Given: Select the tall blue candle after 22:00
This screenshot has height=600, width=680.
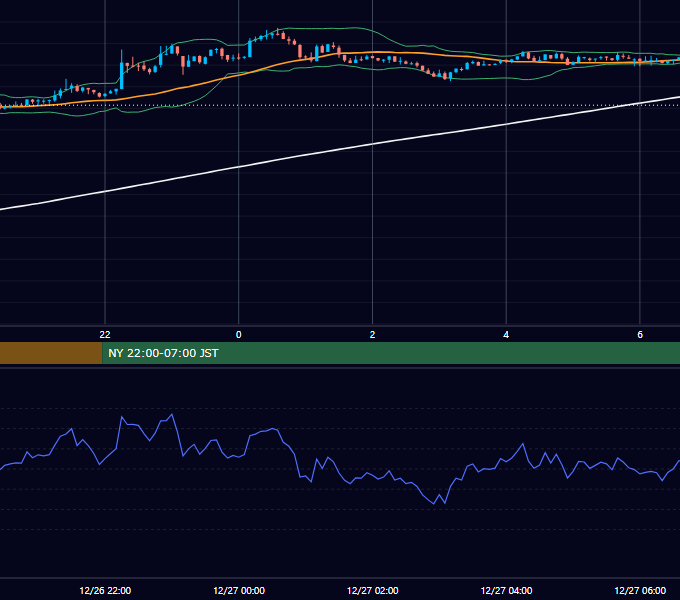Looking at the screenshot, I should (x=121, y=75).
